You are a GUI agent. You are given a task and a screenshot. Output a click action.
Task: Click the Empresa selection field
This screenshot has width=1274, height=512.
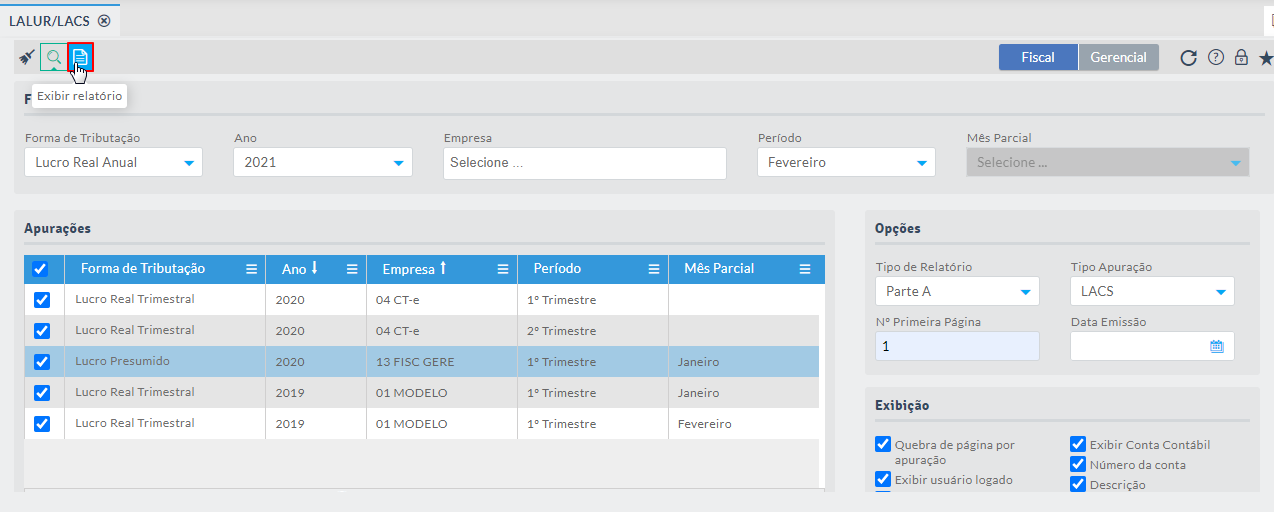tap(585, 163)
